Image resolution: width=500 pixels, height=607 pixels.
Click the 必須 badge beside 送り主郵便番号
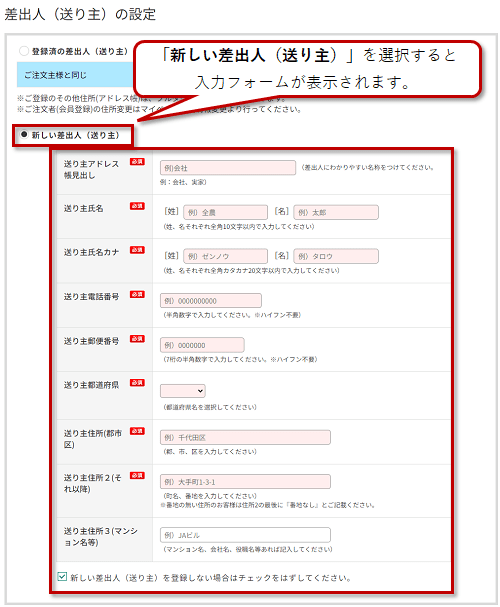point(137,338)
